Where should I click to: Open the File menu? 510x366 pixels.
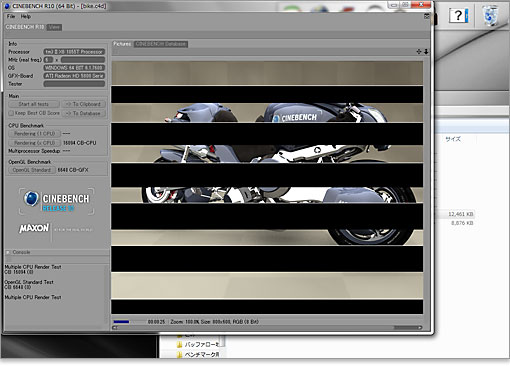click(x=11, y=16)
